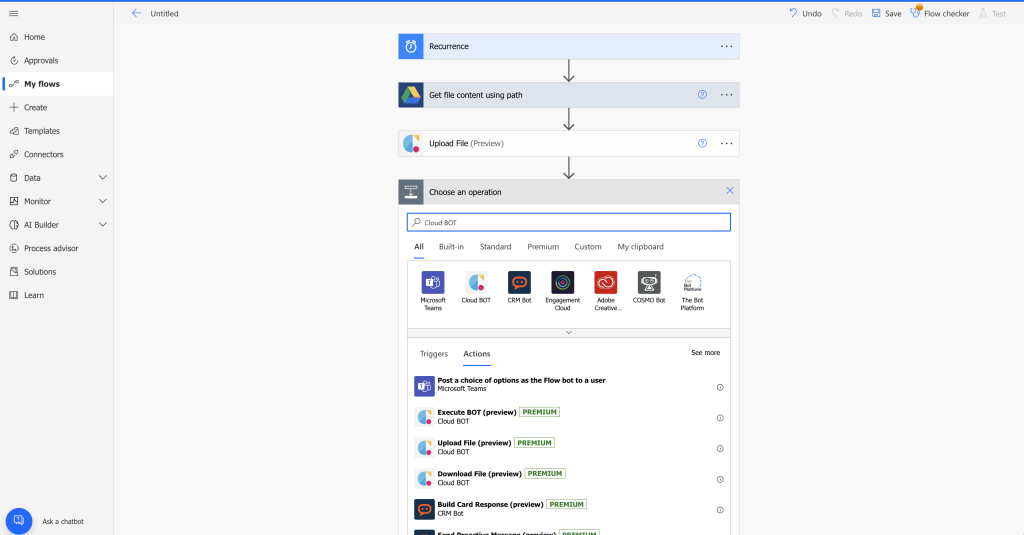Switch to the Actions tab

point(477,354)
